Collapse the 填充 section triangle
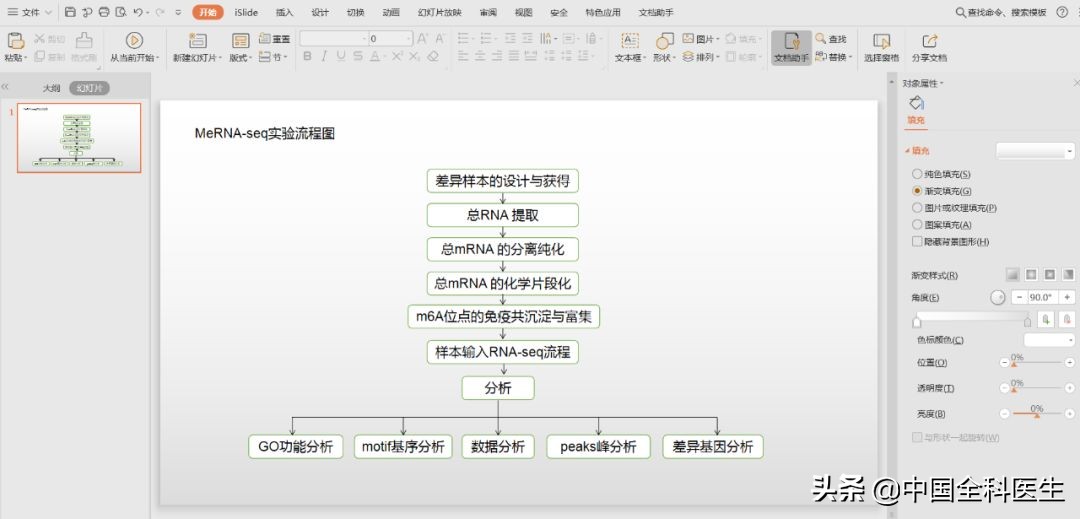 (907, 151)
